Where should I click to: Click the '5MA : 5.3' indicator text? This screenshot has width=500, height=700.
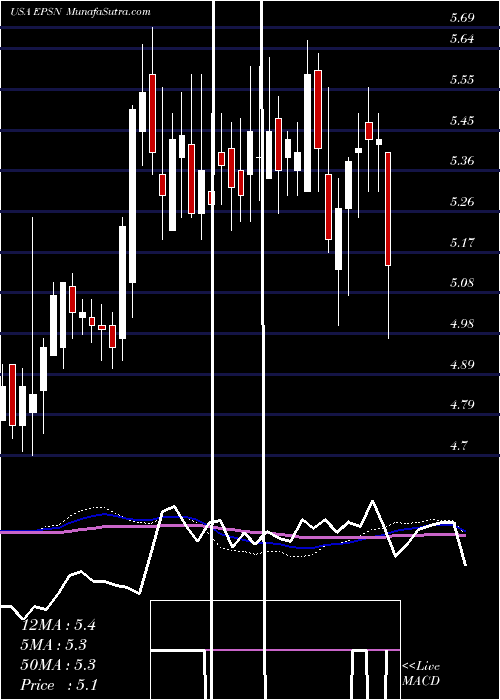tap(54, 645)
